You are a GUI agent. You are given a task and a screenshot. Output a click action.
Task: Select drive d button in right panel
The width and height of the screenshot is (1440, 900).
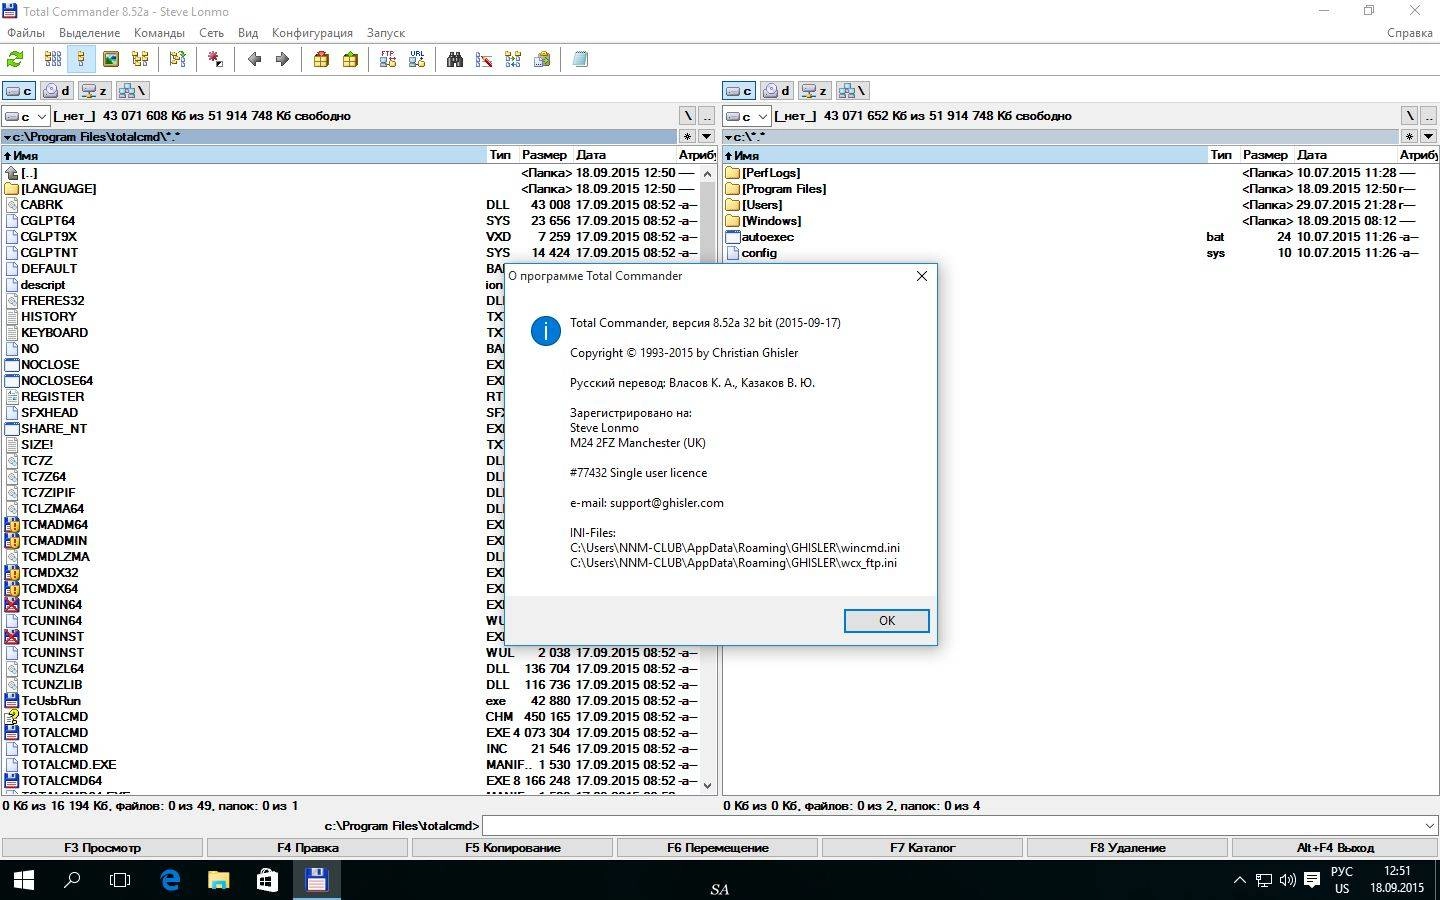point(777,91)
